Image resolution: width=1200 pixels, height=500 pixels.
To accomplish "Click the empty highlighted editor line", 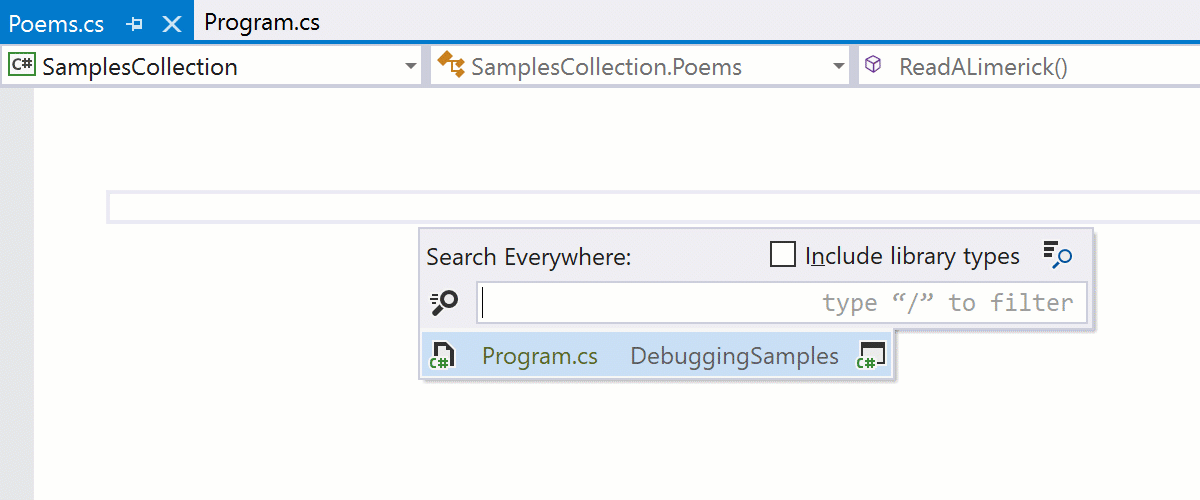I will (x=653, y=207).
